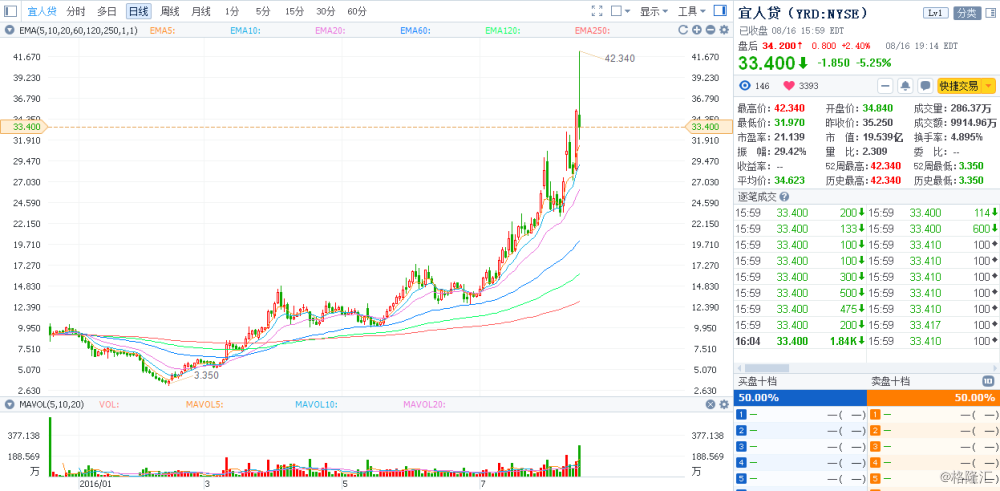Select the 60分 chart tab
The width and height of the screenshot is (1000, 491).
tap(357, 11)
